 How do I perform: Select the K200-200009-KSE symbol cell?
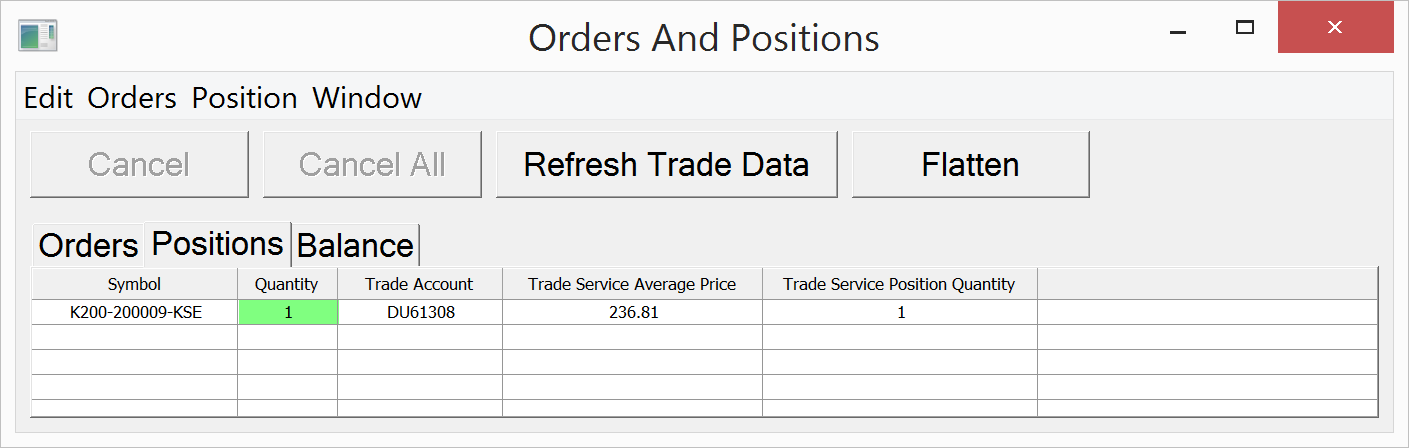click(x=135, y=312)
